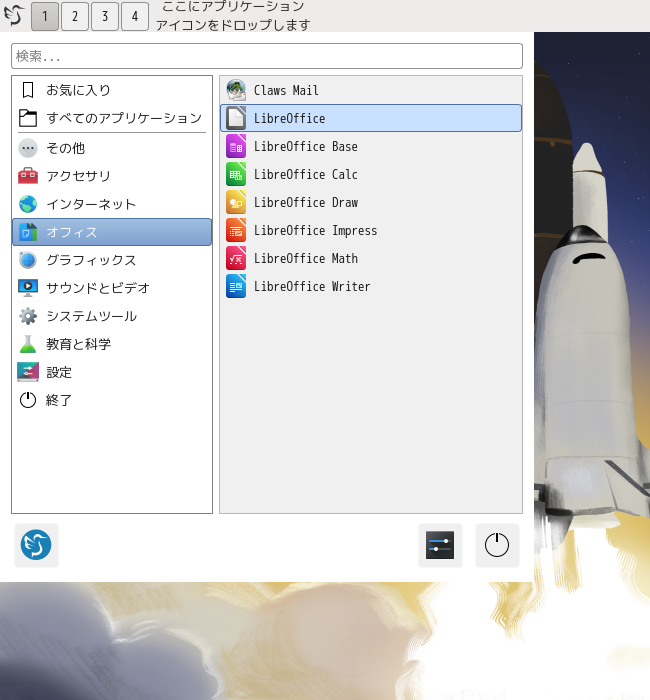The height and width of the screenshot is (700, 650).
Task: Switch to workspace 2
Action: click(75, 16)
